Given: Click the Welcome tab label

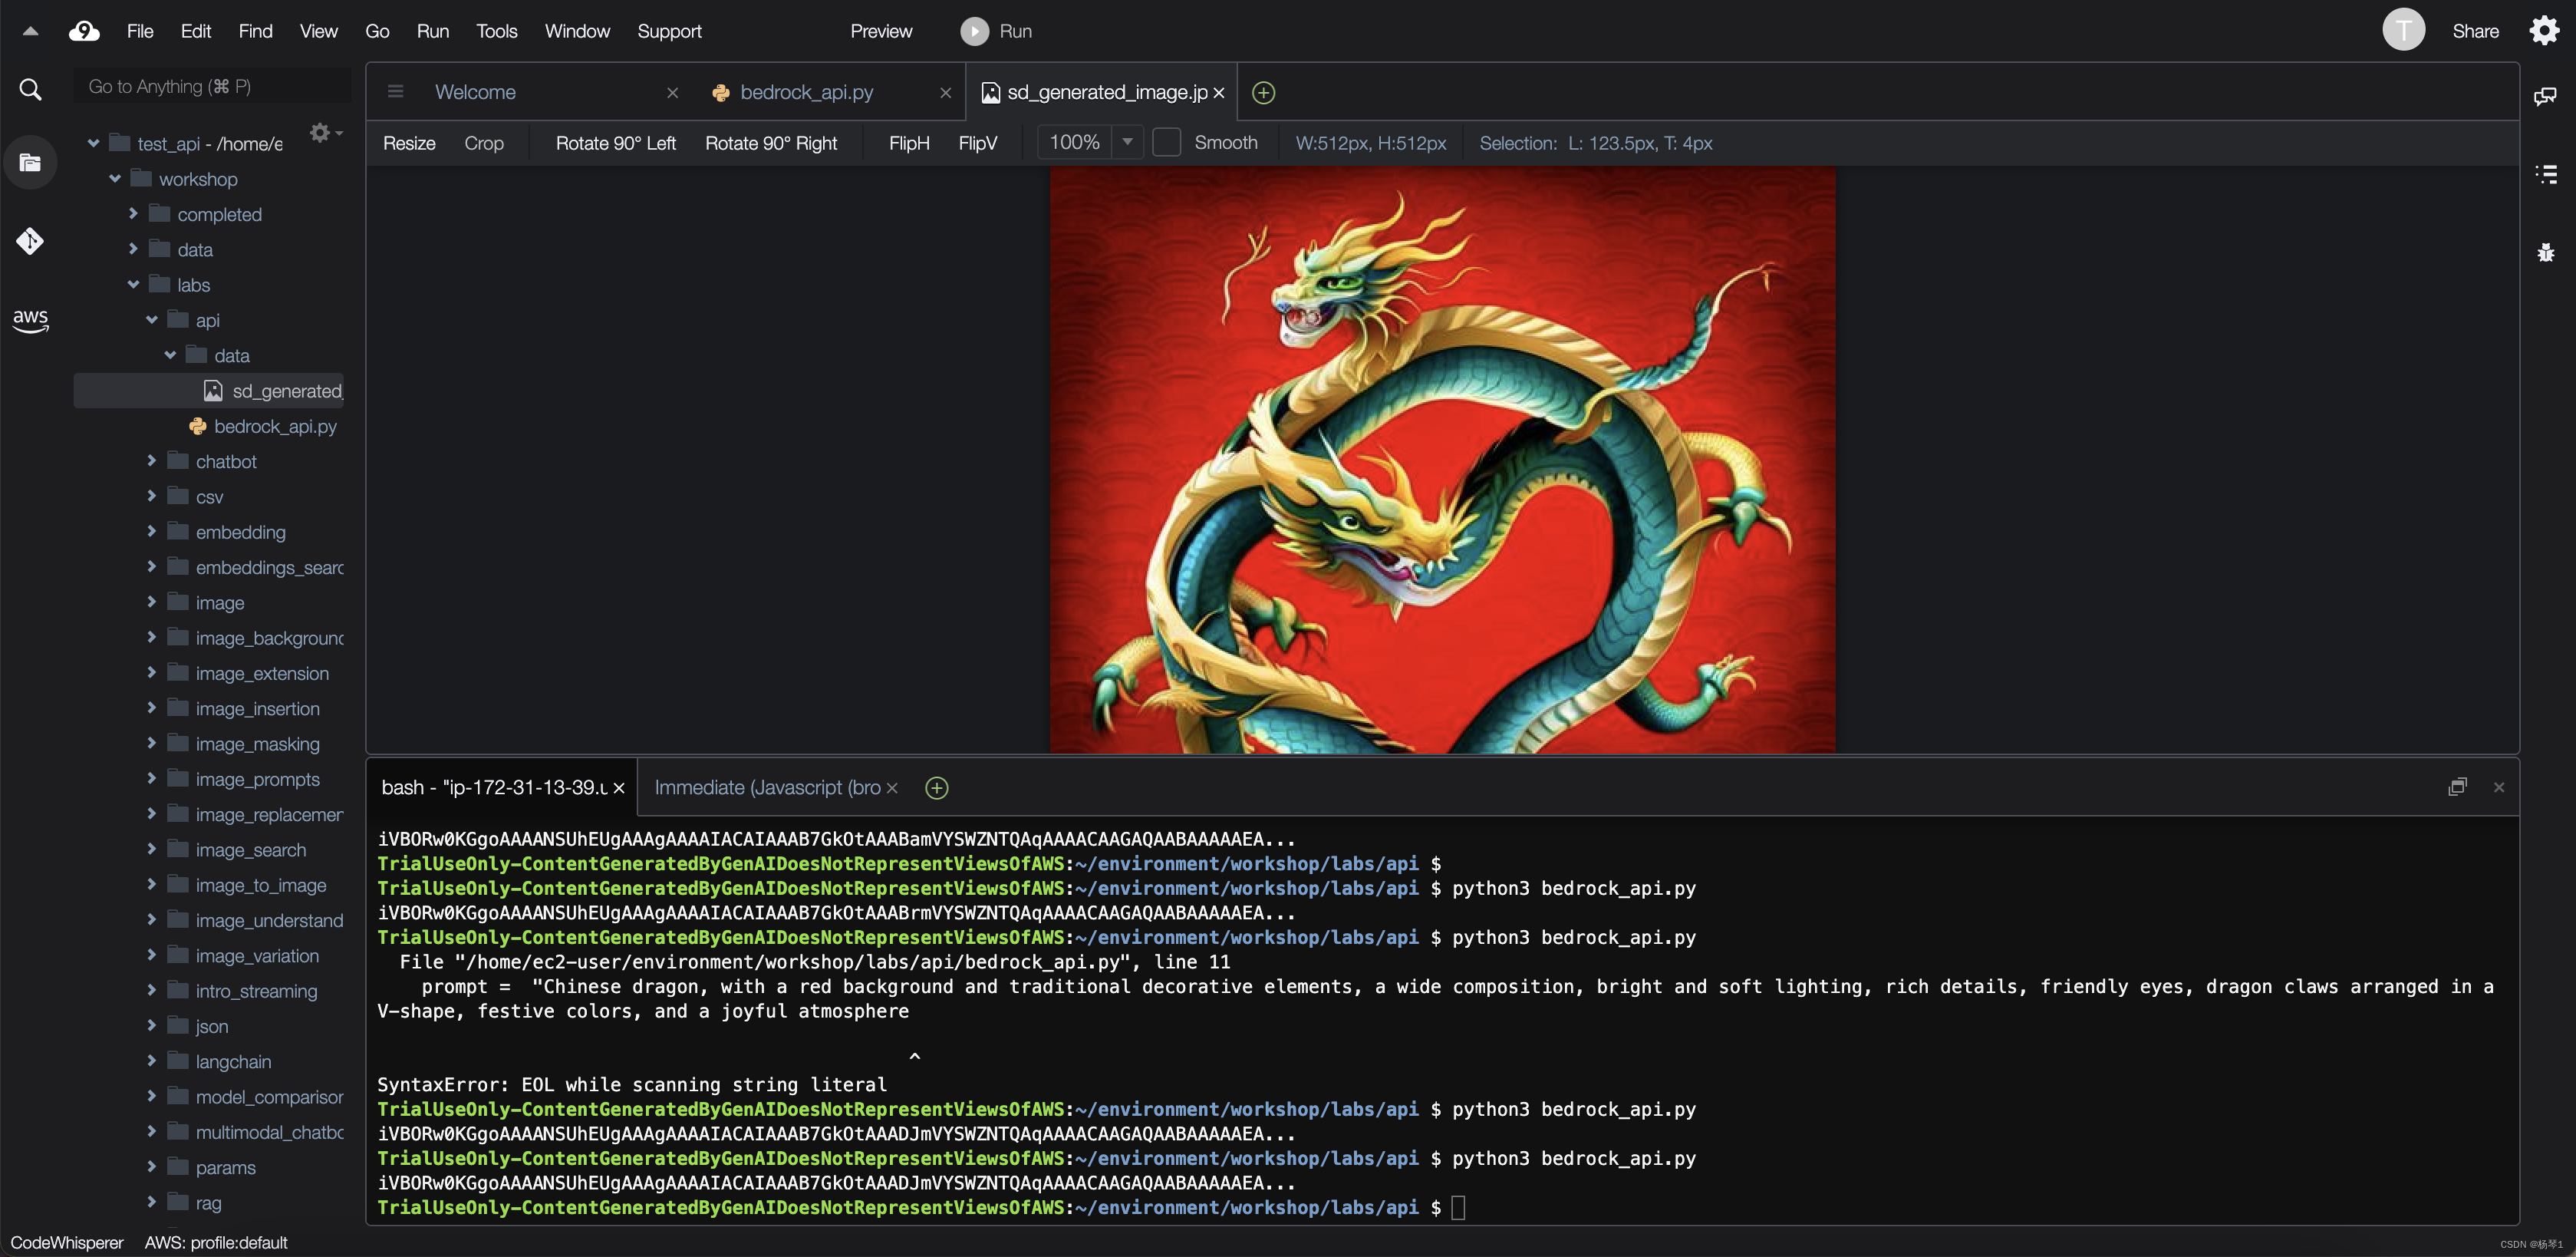Looking at the screenshot, I should tap(476, 91).
